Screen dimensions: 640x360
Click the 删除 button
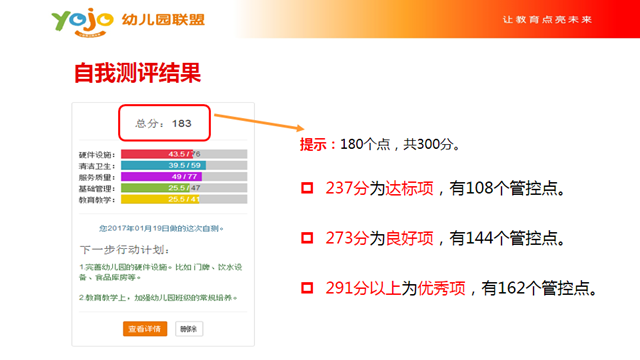point(189,329)
